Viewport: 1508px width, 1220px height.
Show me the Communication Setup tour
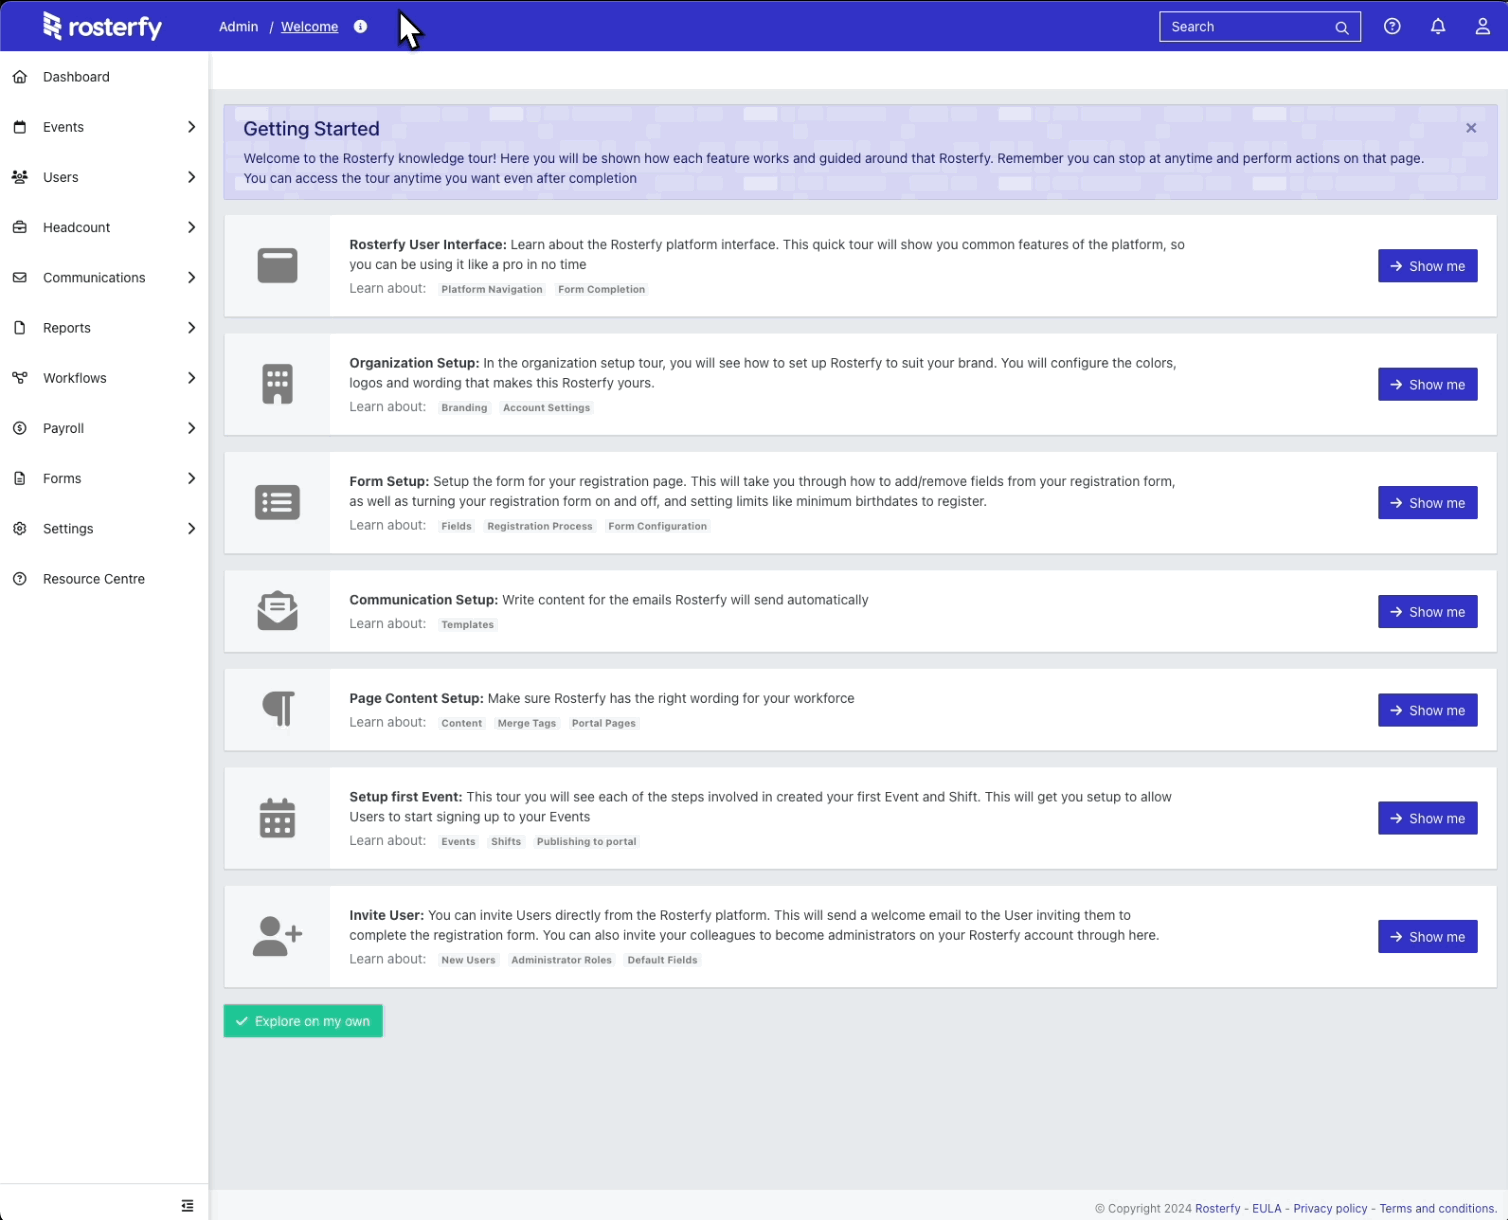tap(1427, 612)
